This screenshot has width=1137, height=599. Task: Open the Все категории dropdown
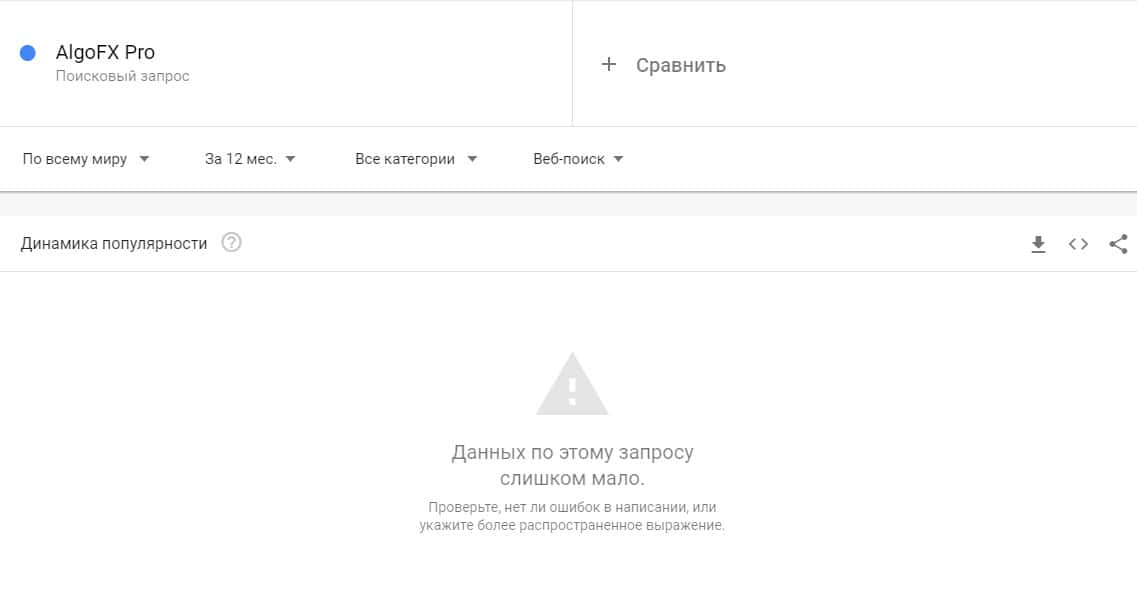click(x=416, y=159)
